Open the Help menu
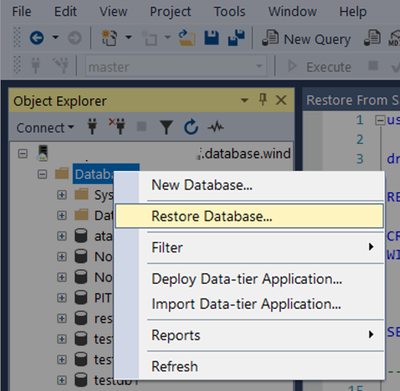This screenshot has width=400, height=391. [x=353, y=12]
